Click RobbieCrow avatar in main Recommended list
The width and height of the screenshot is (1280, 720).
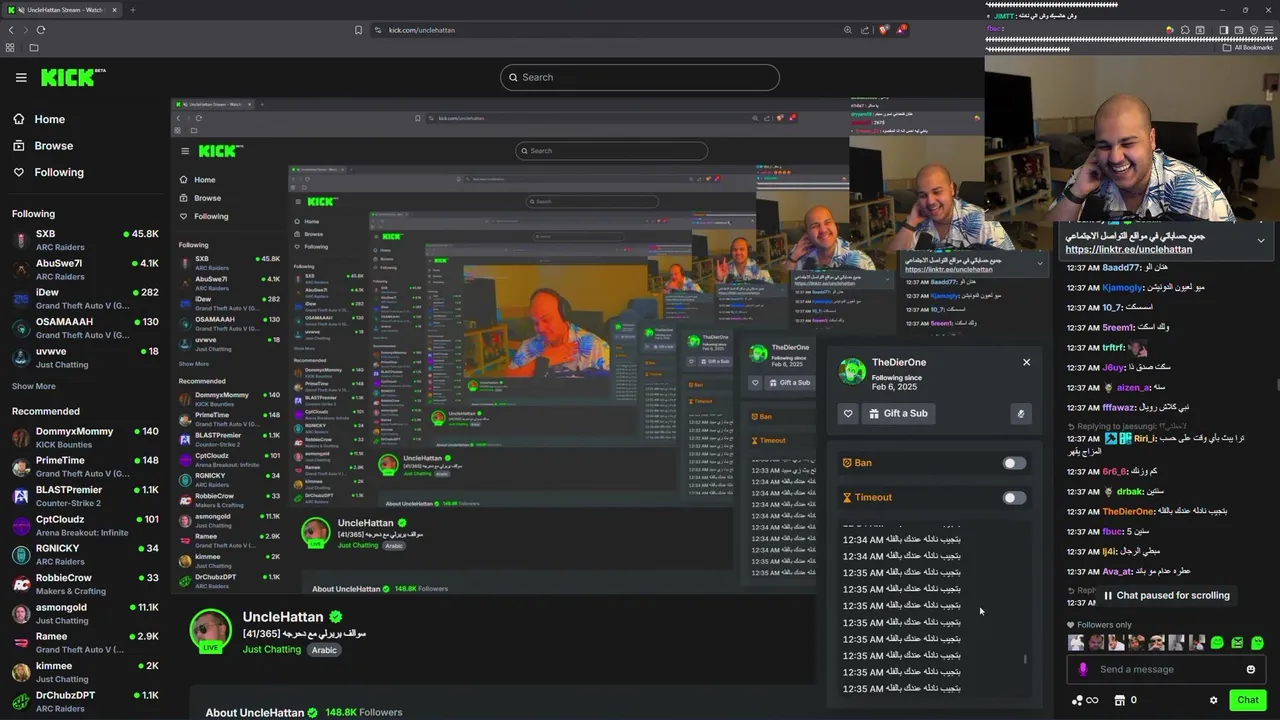point(20,584)
